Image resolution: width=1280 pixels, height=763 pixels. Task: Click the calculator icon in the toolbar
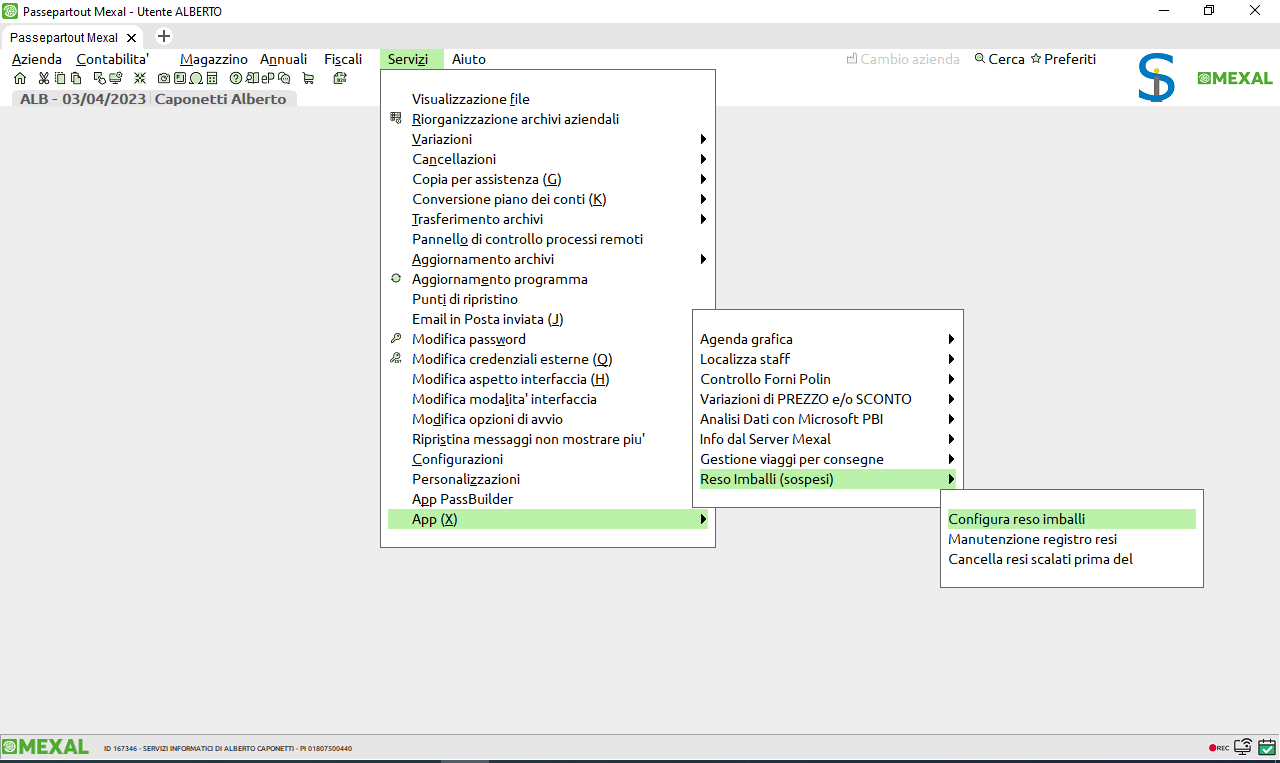point(211,78)
